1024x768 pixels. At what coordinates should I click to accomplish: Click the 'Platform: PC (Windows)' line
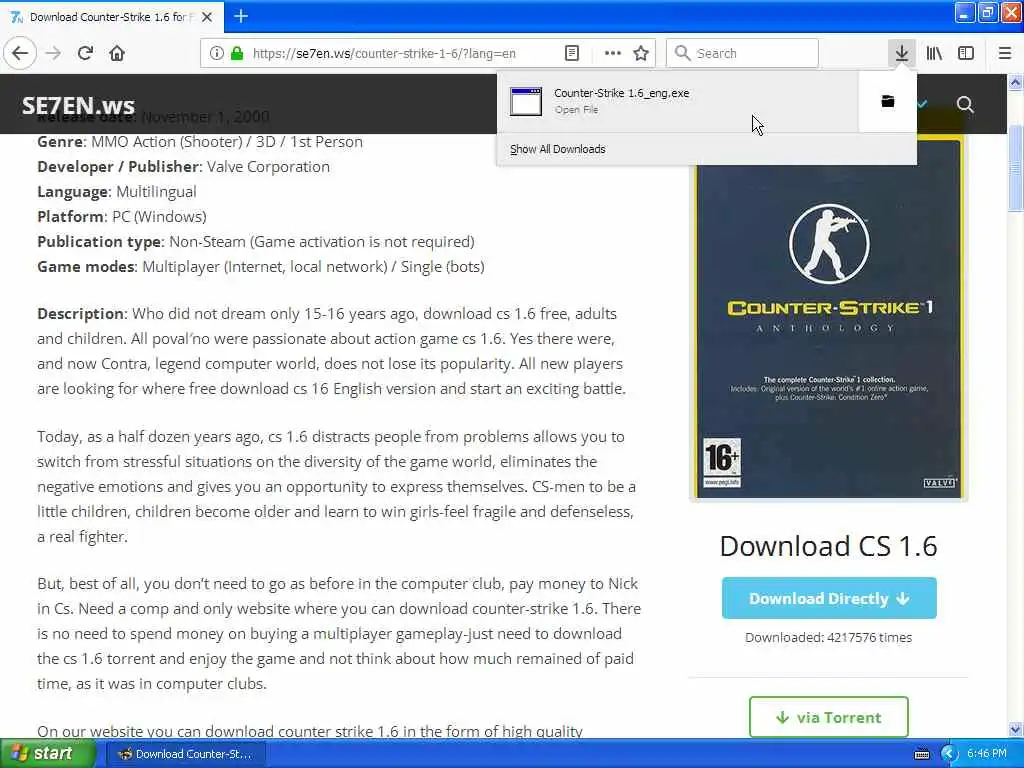pos(122,216)
